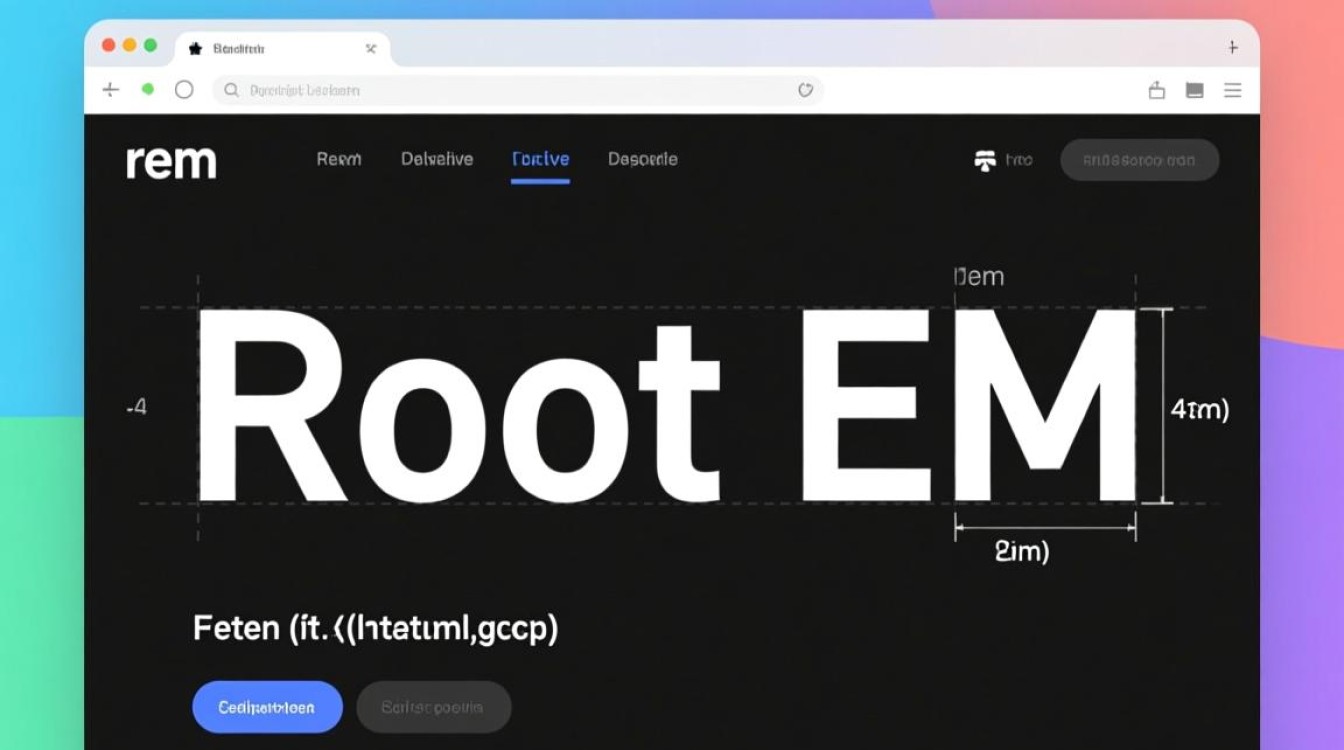Click the 'Root EM' large heading
The width and height of the screenshot is (1344, 750).
[x=666, y=405]
